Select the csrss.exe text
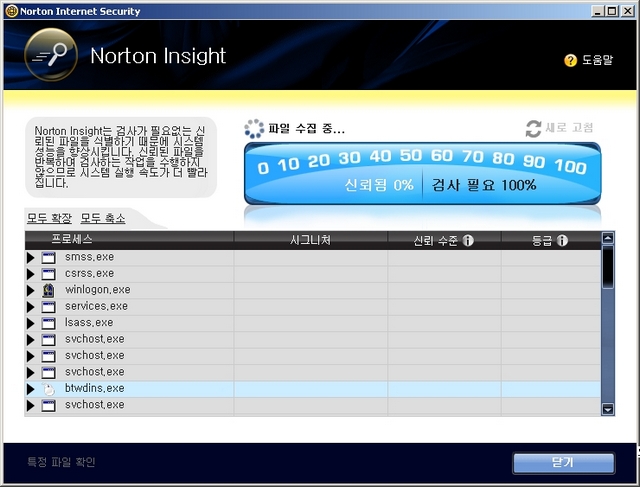640x487 pixels. click(x=89, y=274)
